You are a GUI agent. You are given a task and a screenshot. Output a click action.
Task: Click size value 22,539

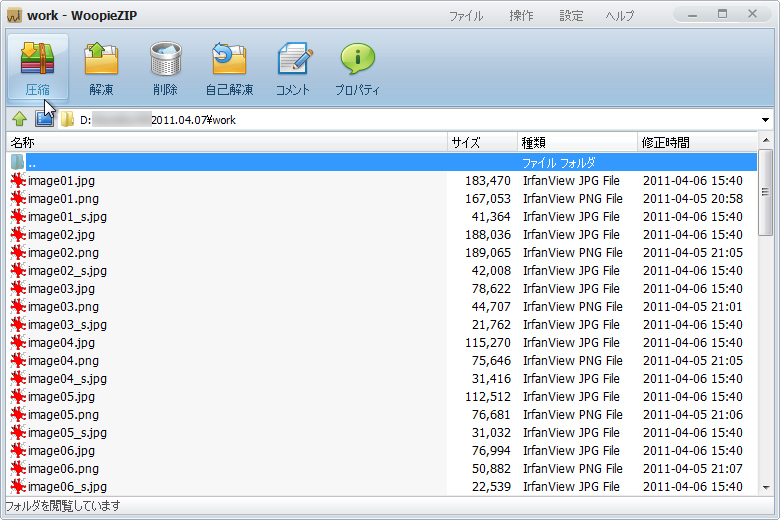tap(491, 487)
